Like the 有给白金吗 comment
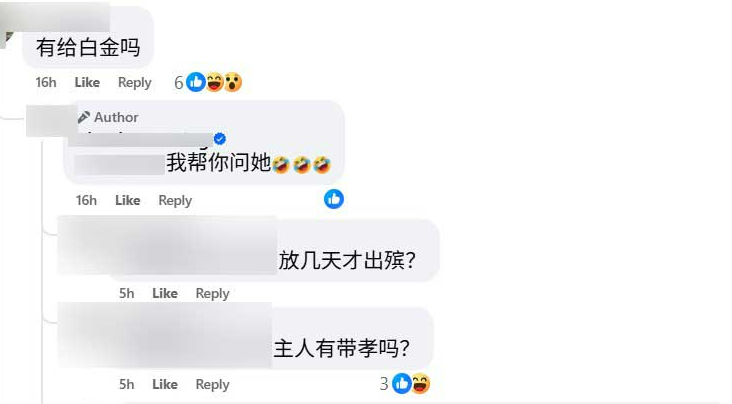Viewport: 732px width, 404px height. pyautogui.click(x=87, y=82)
